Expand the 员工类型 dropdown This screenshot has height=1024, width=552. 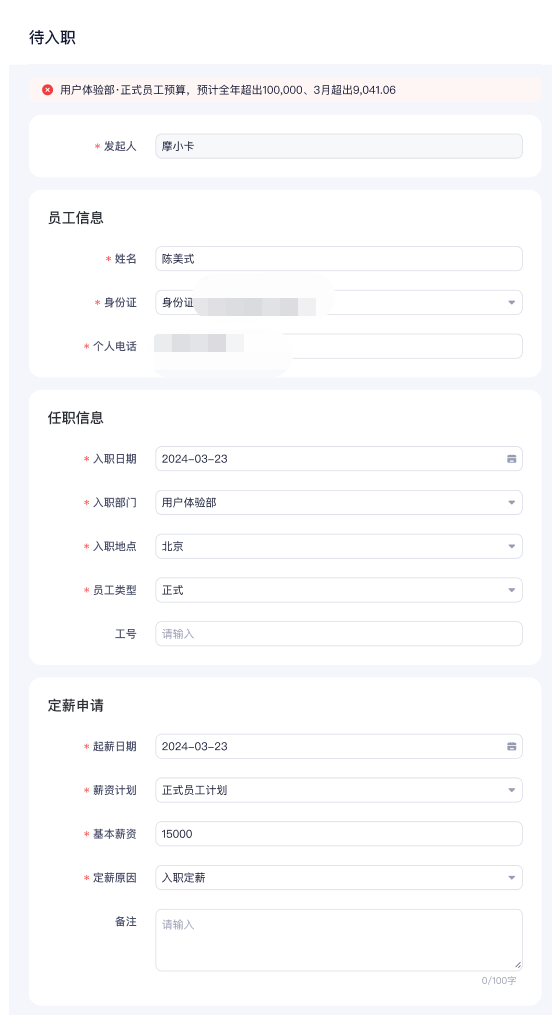click(x=338, y=590)
